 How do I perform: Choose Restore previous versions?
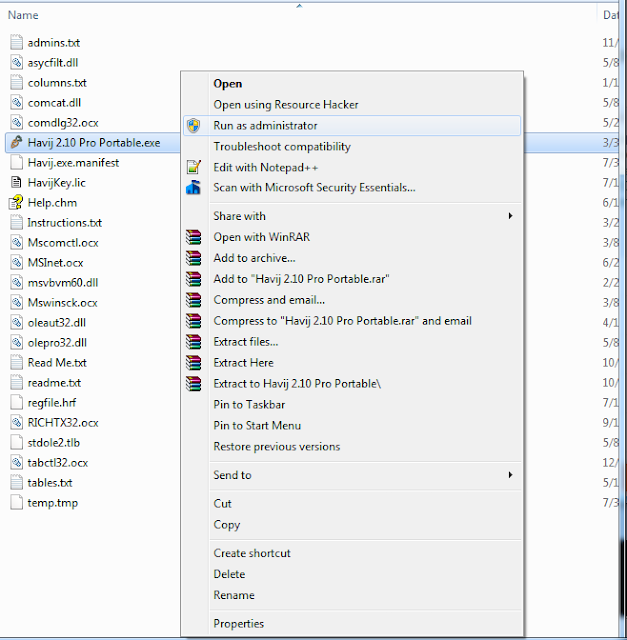352,447
